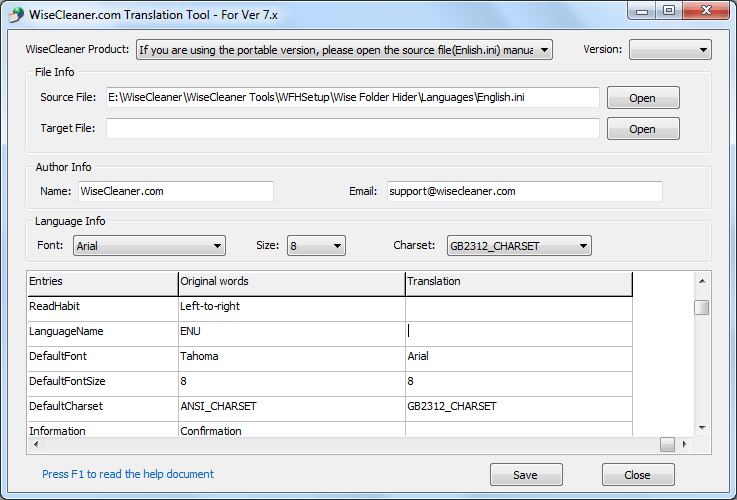Click the Confirmation original words cell

pyautogui.click(x=292, y=430)
